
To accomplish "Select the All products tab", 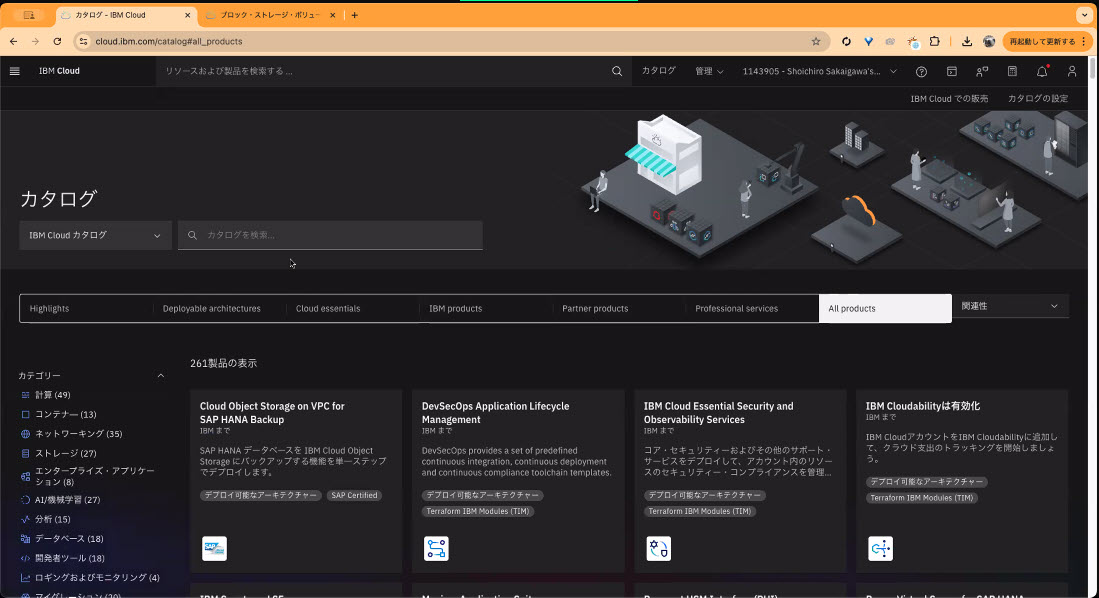I will pyautogui.click(x=885, y=308).
